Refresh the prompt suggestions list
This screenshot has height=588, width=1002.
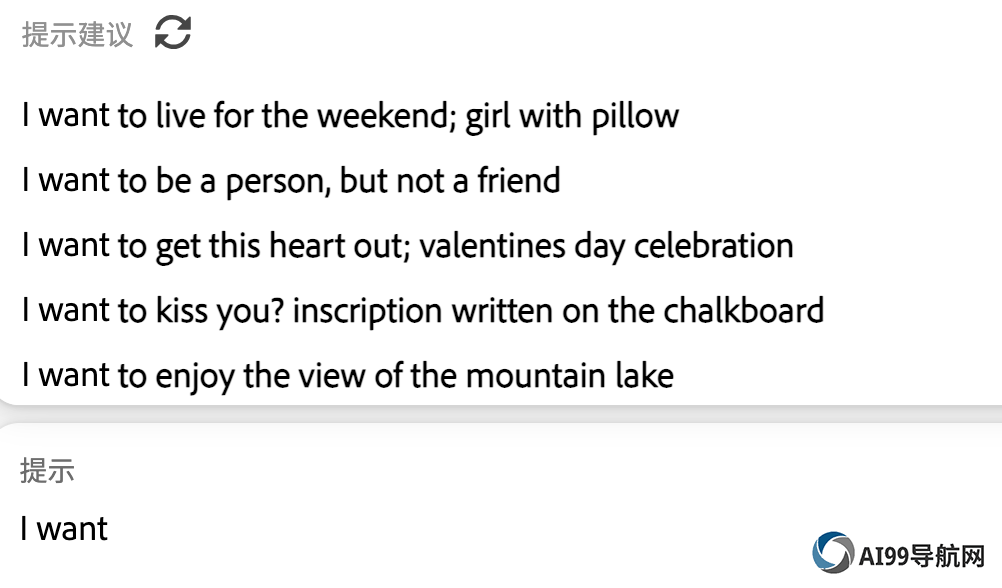[173, 33]
